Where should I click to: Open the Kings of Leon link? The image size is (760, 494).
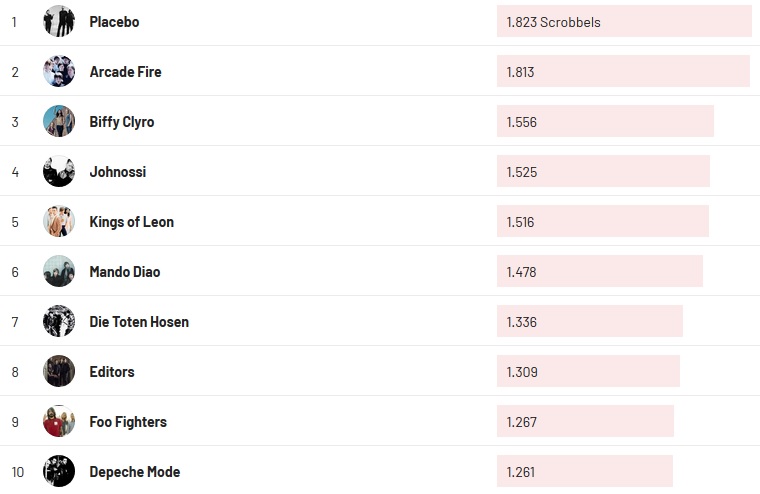[131, 222]
